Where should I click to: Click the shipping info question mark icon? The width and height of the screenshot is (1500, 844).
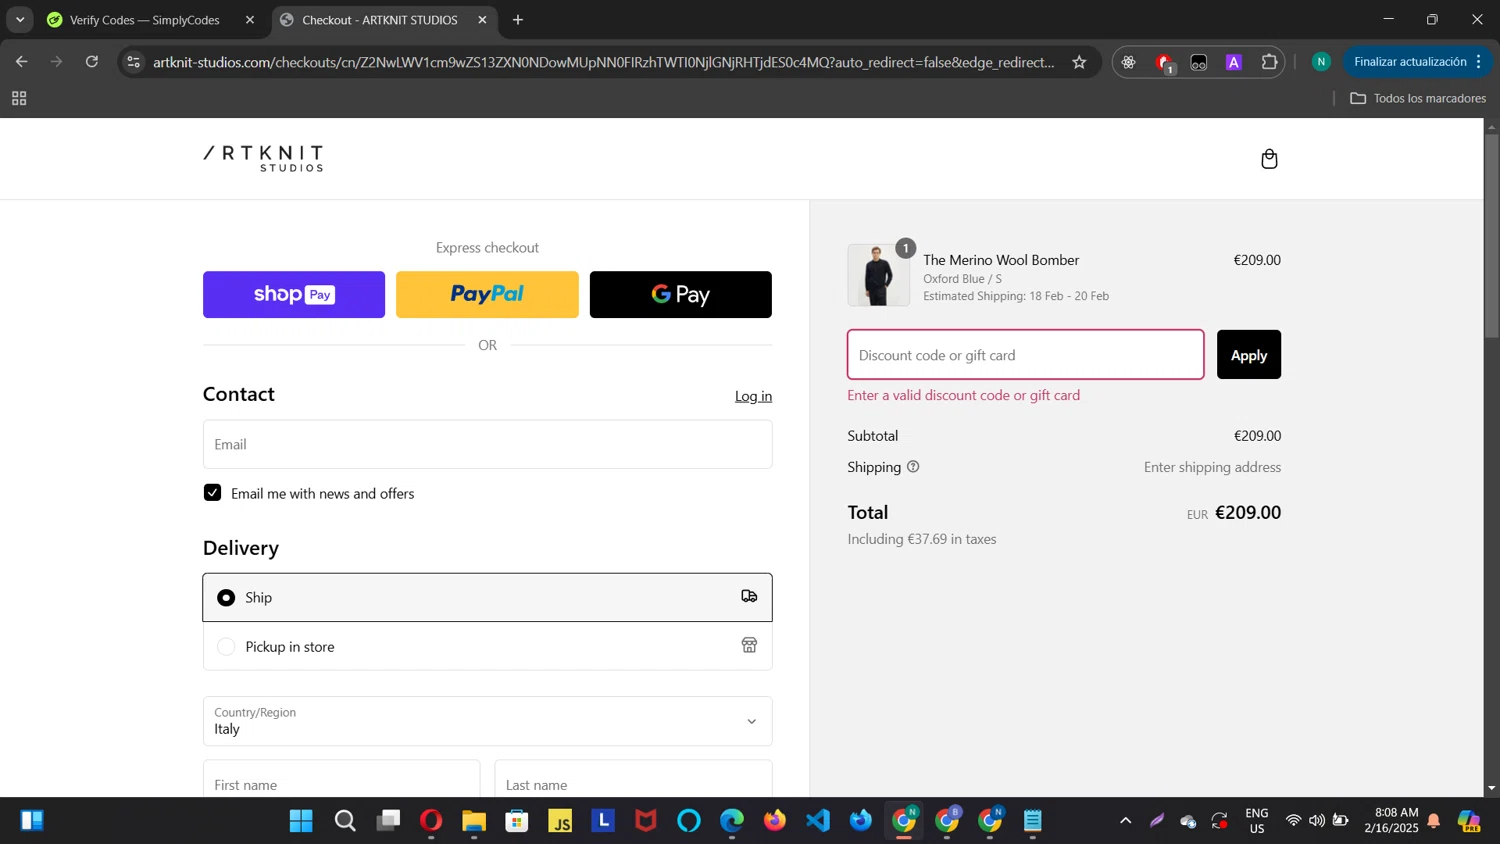point(913,467)
